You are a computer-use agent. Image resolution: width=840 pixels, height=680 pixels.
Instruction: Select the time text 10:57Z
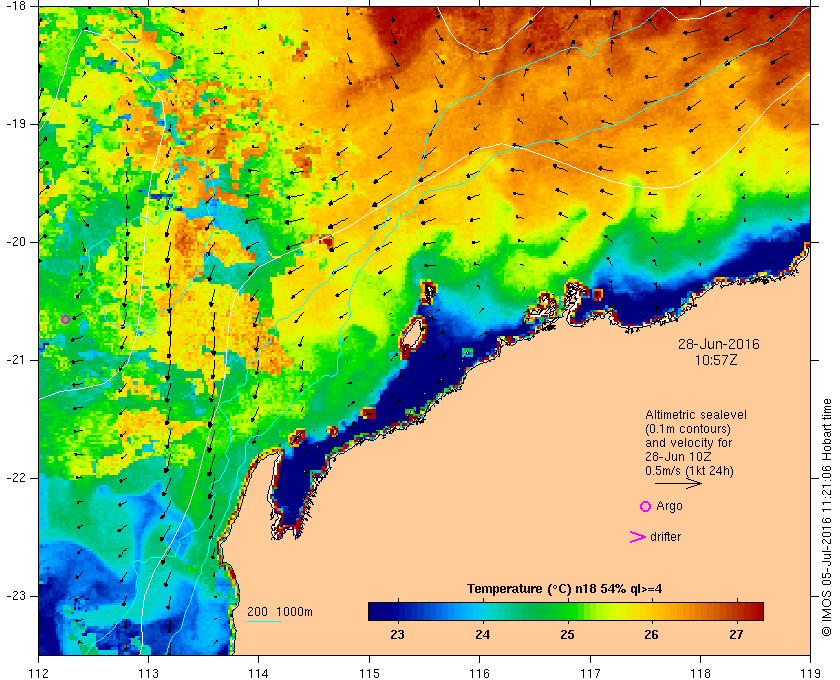point(716,360)
